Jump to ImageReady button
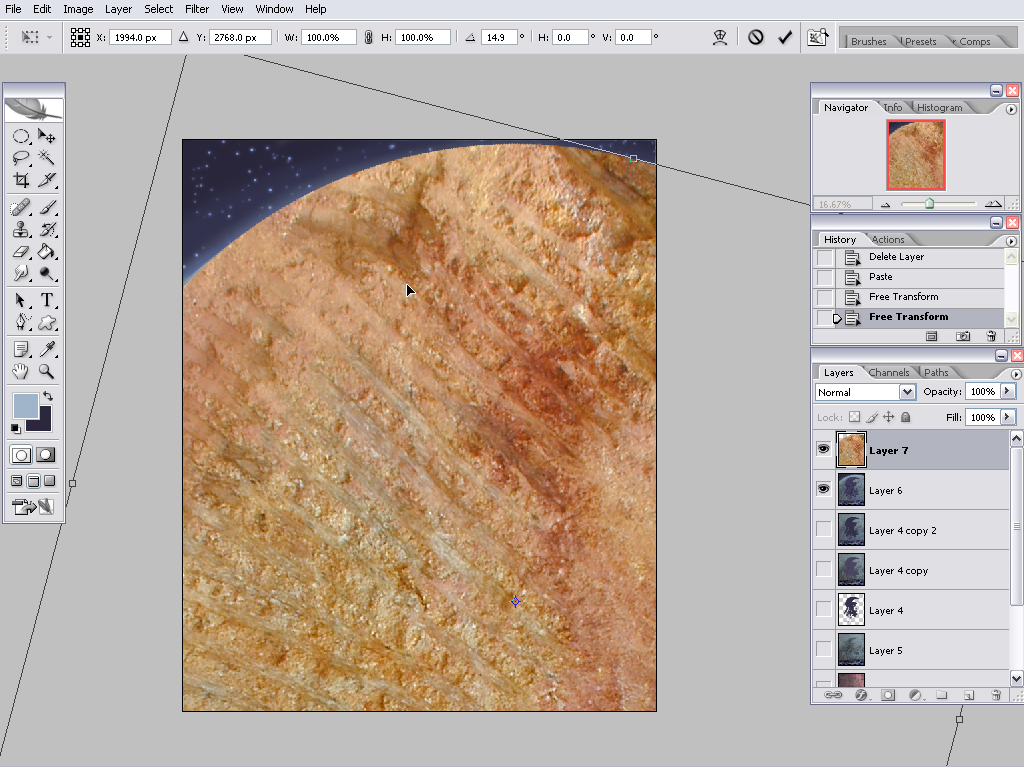Viewport: 1024px width, 768px height. coord(33,506)
